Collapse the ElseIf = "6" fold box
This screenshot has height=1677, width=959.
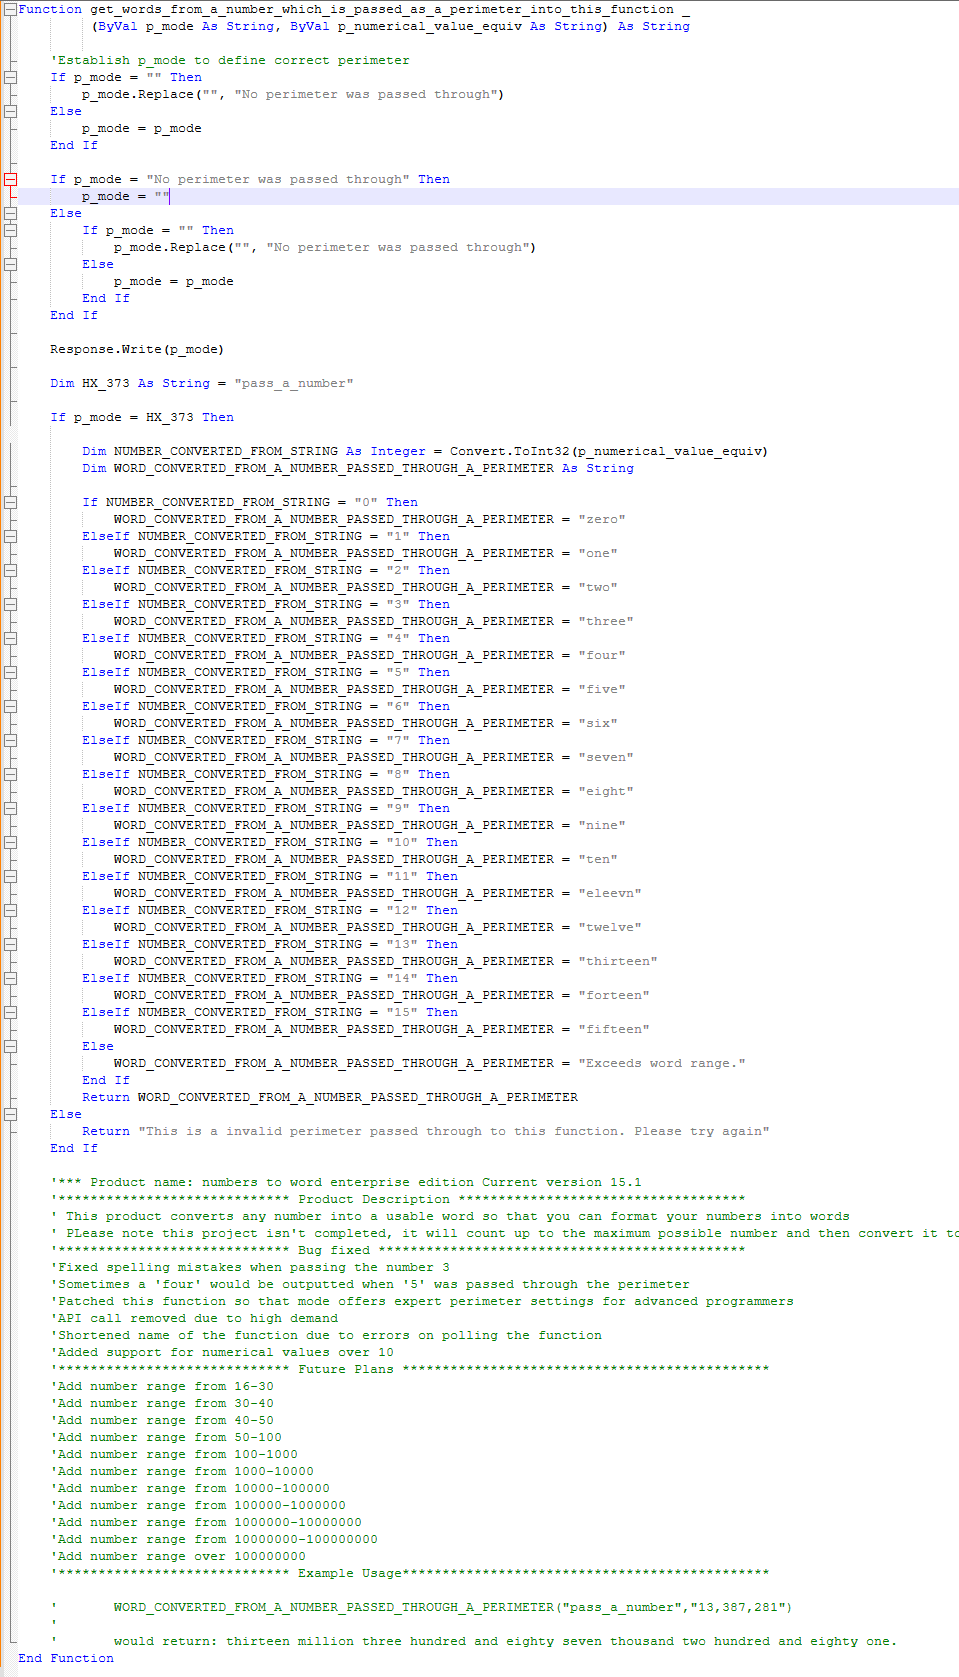tap(10, 706)
